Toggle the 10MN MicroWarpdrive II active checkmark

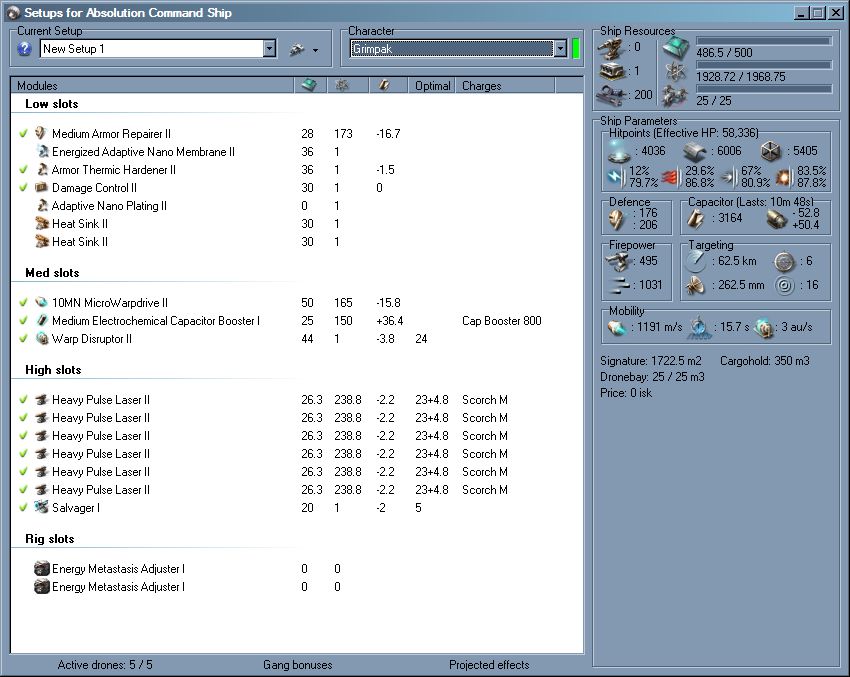pyautogui.click(x=23, y=302)
